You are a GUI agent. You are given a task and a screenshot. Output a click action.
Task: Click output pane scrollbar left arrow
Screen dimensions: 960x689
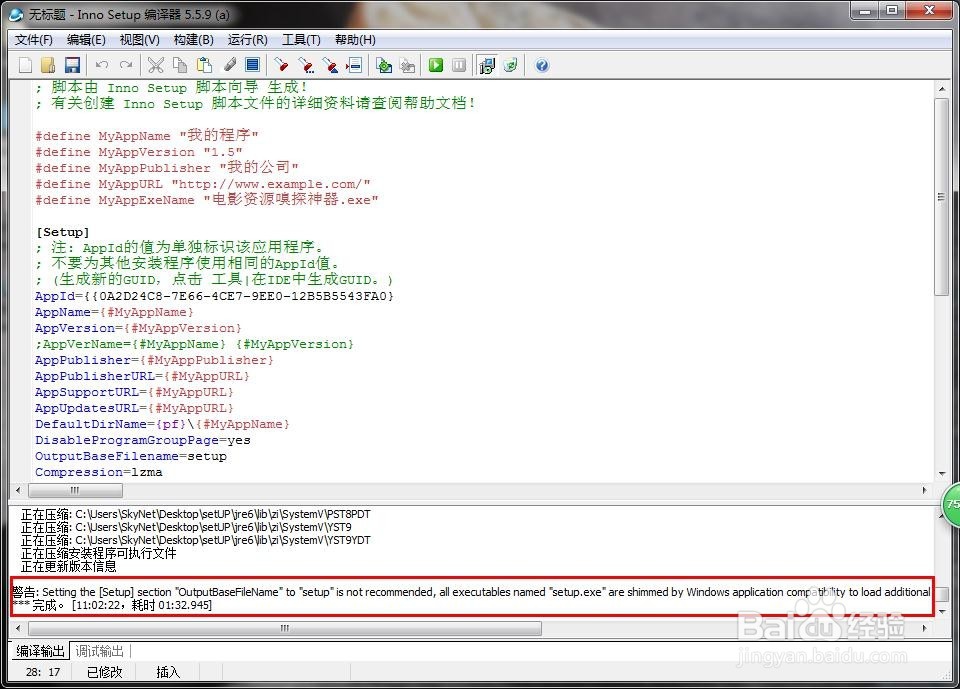pos(18,628)
